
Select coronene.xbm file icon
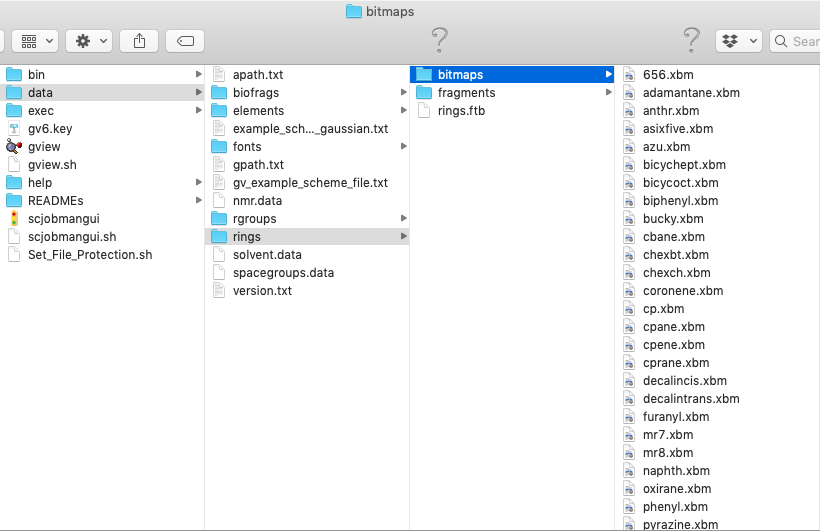(629, 291)
